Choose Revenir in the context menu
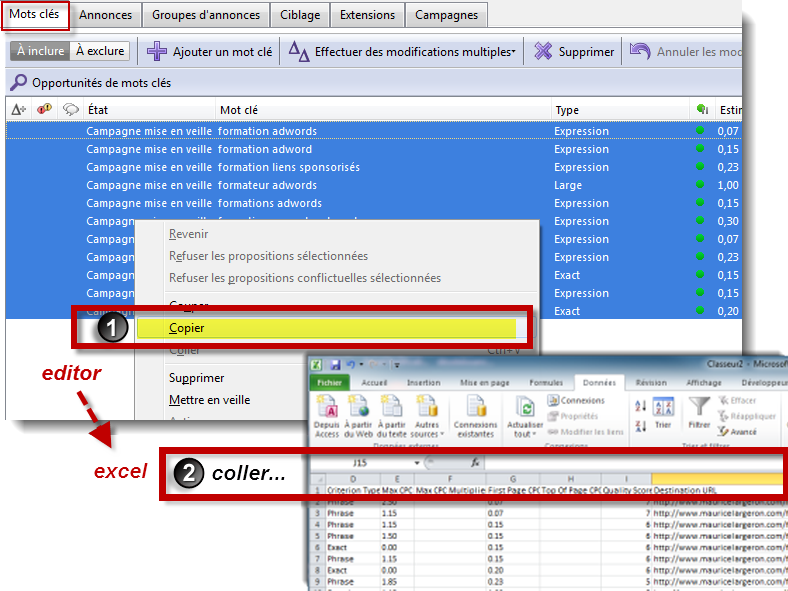 [188, 234]
